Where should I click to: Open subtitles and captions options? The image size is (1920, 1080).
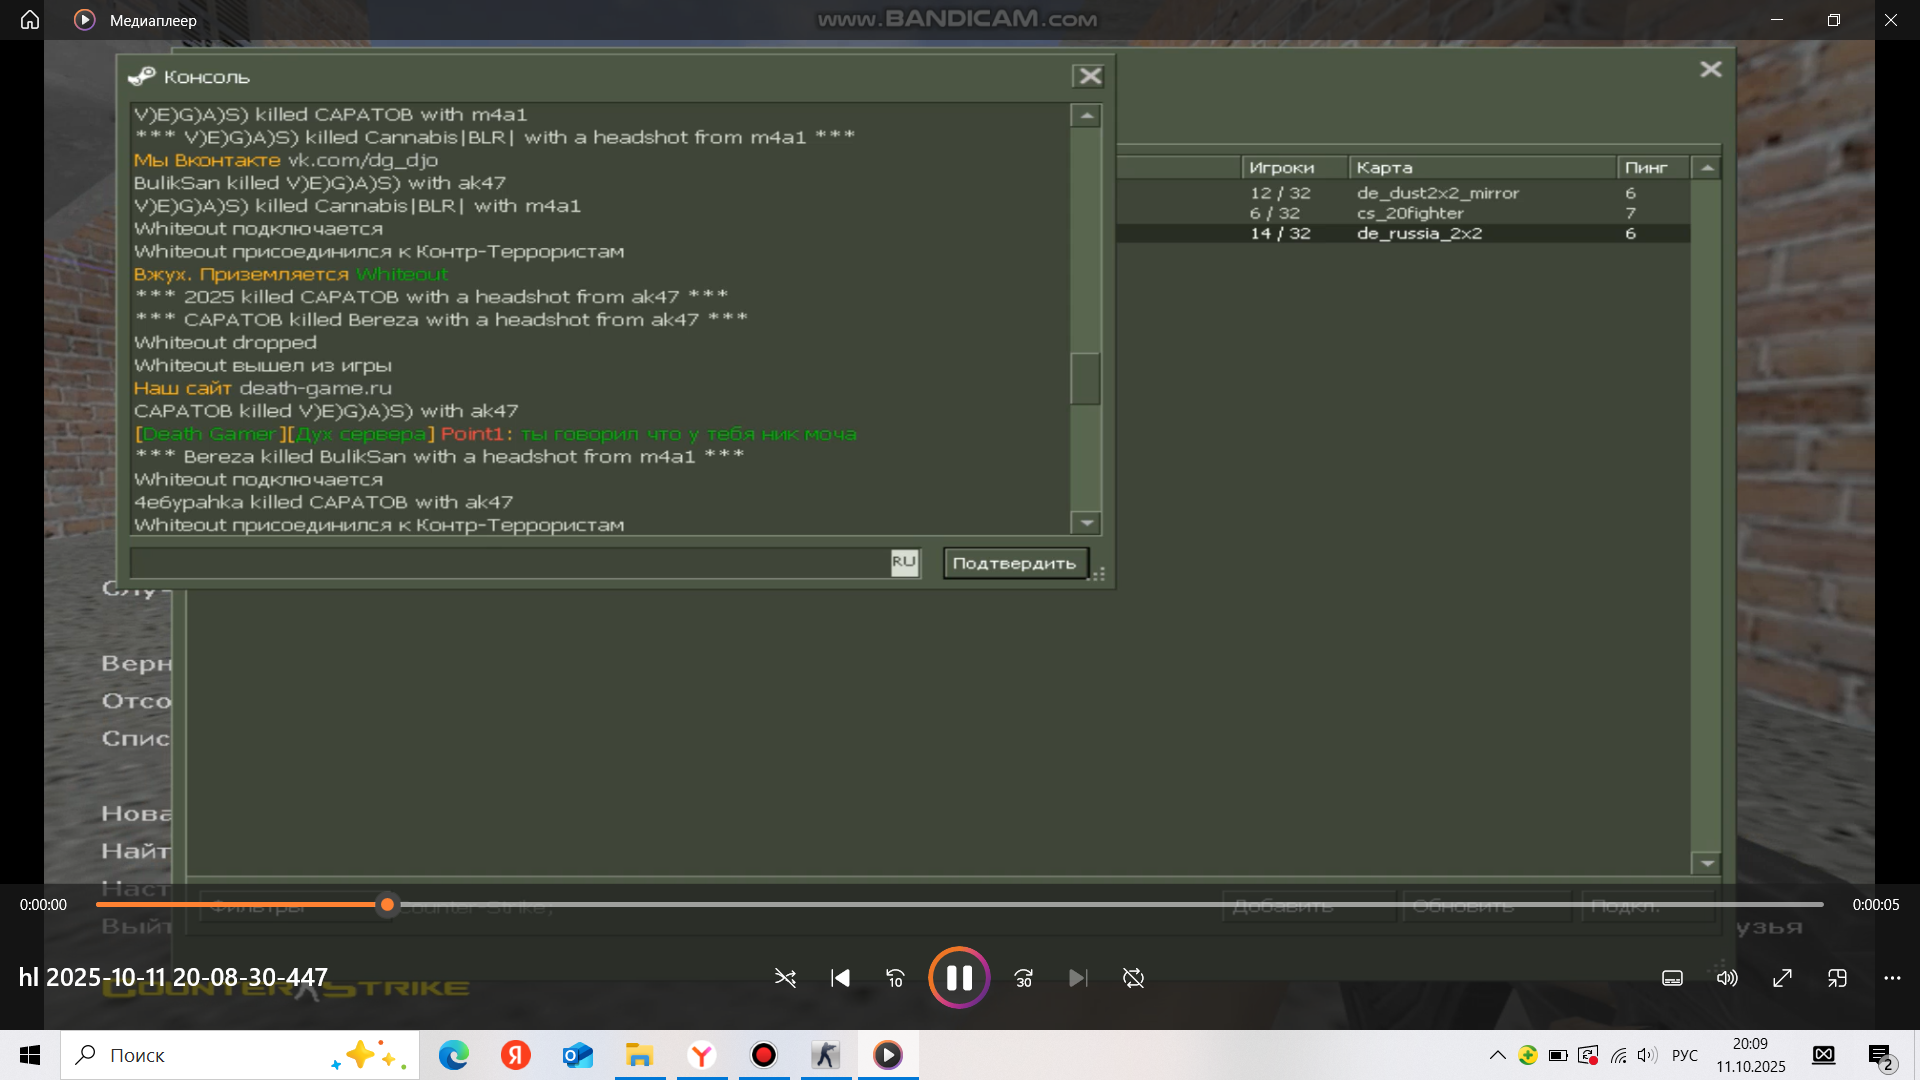click(1672, 978)
